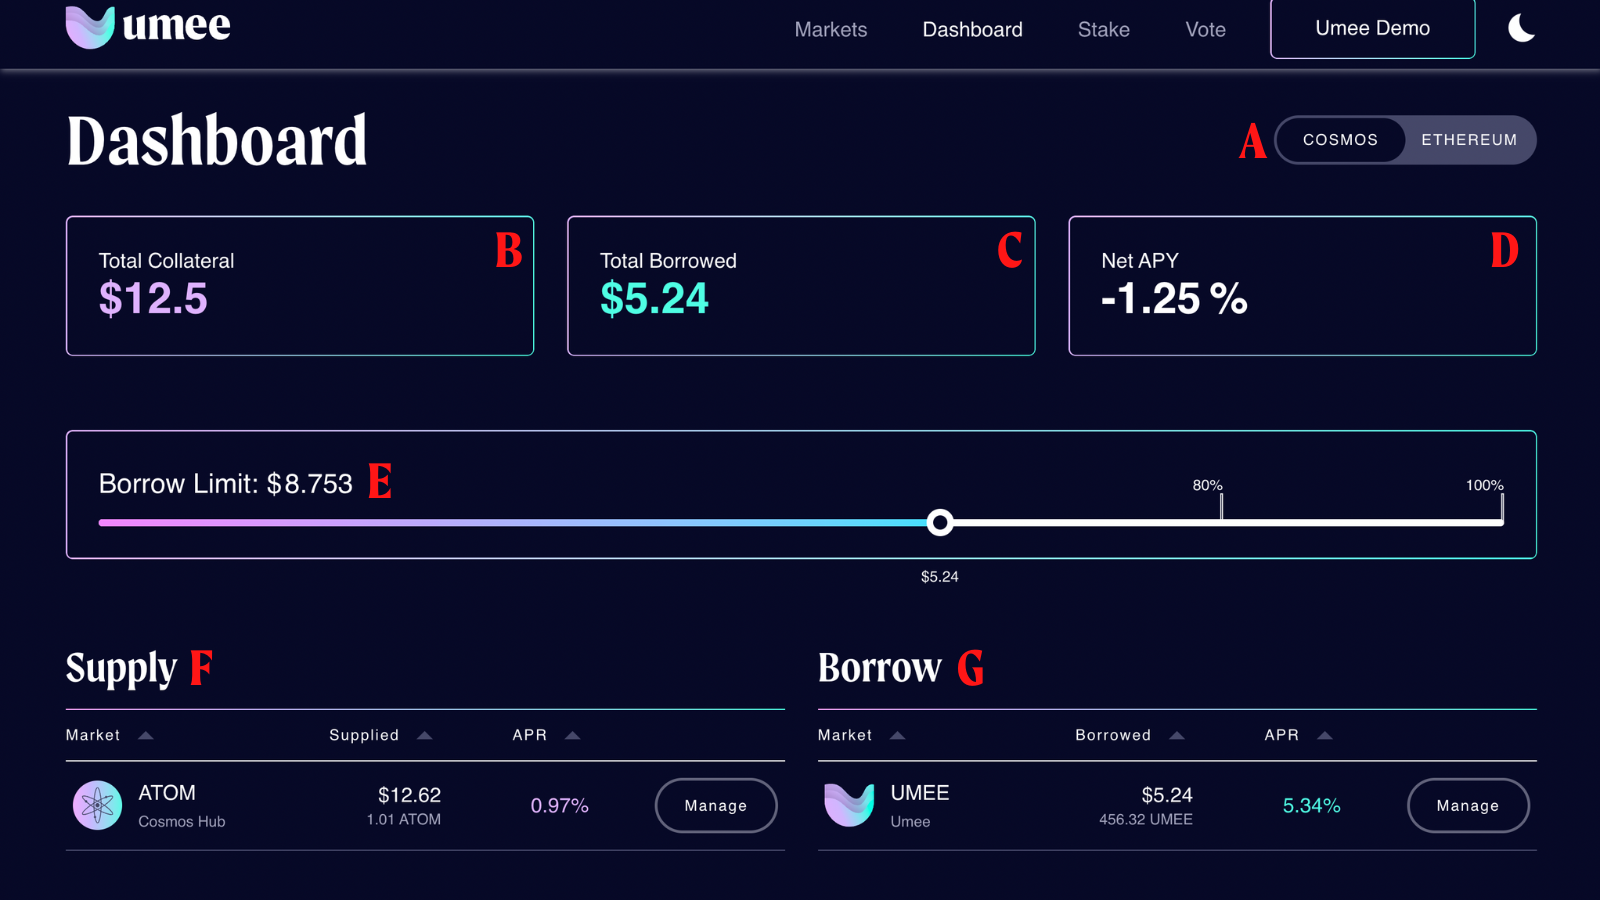This screenshot has width=1600, height=900.
Task: Switch network to Cosmos
Action: pos(1340,140)
